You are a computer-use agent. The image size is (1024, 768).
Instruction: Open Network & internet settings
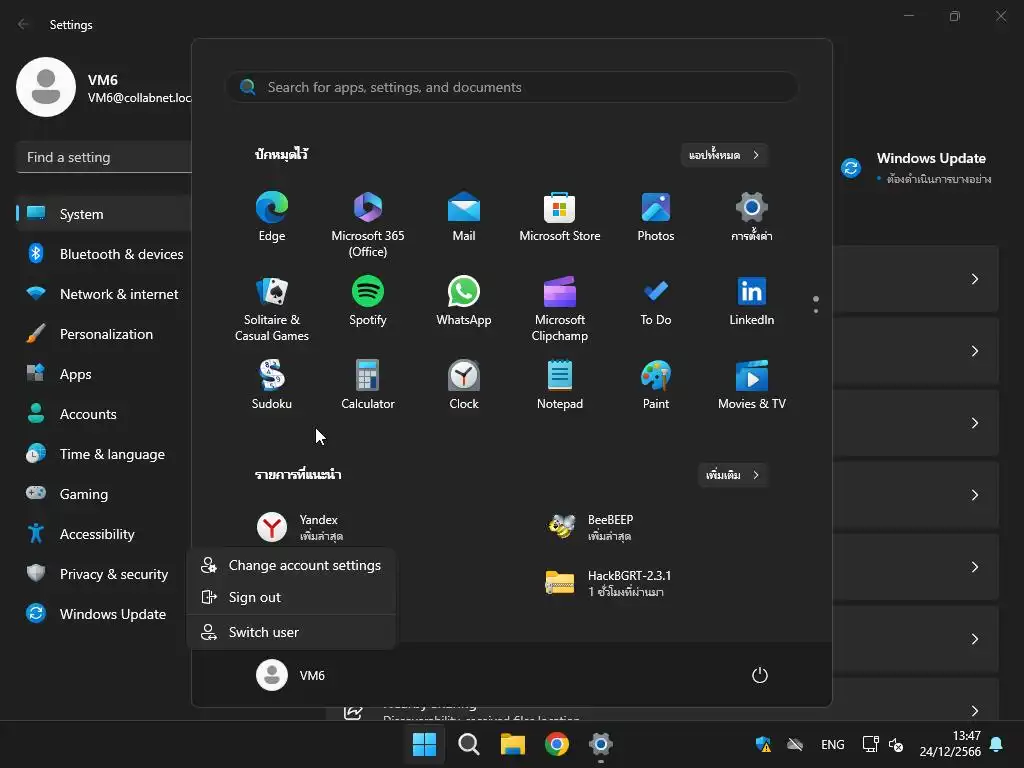[104, 294]
